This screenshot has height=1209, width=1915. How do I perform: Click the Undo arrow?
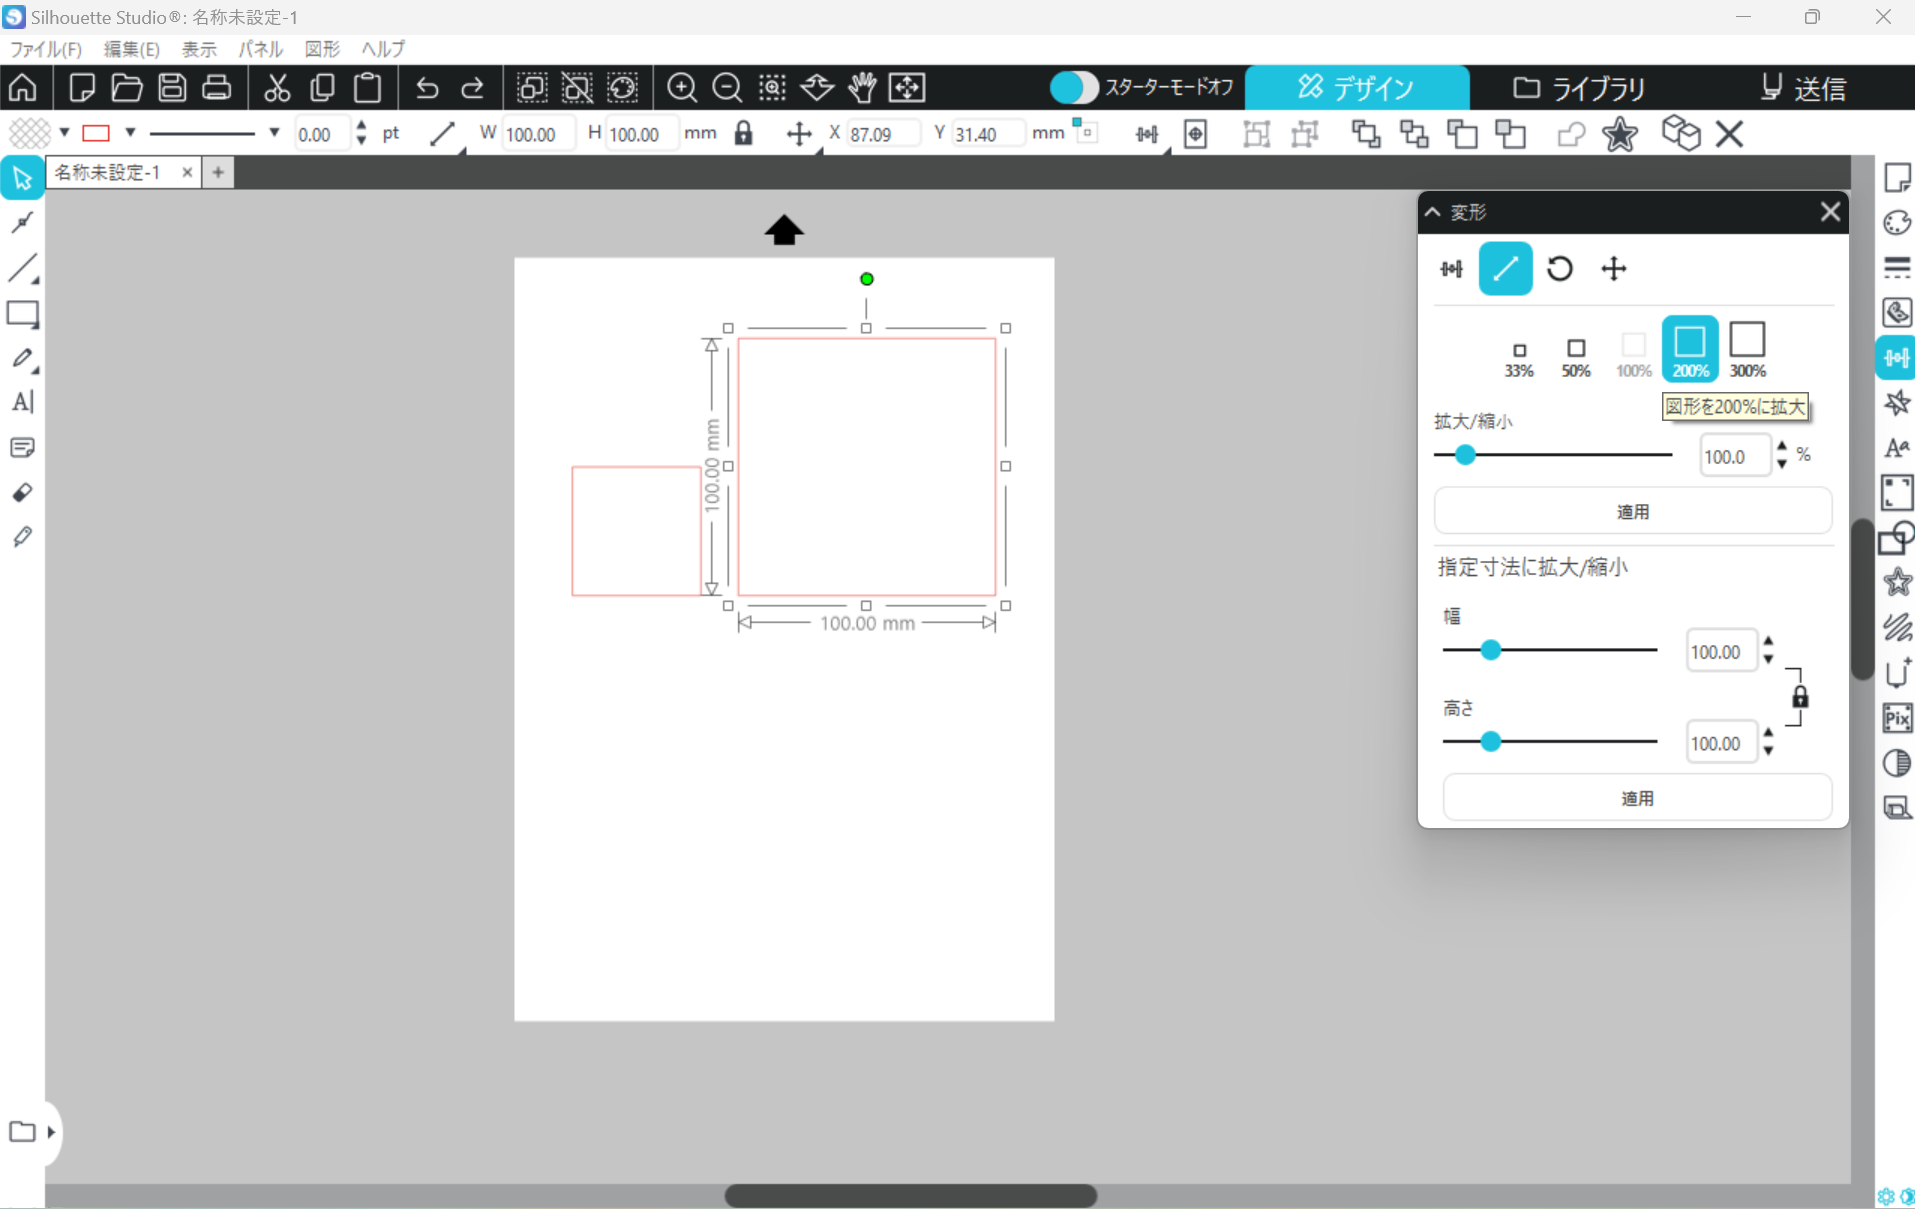coord(427,88)
